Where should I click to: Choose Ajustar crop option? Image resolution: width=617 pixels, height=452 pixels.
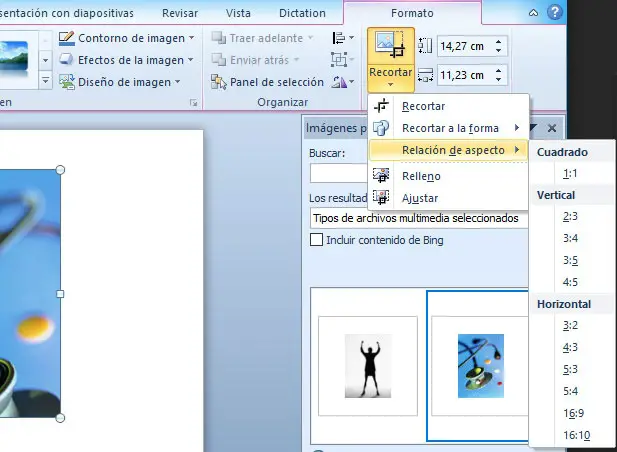[x=448, y=198]
